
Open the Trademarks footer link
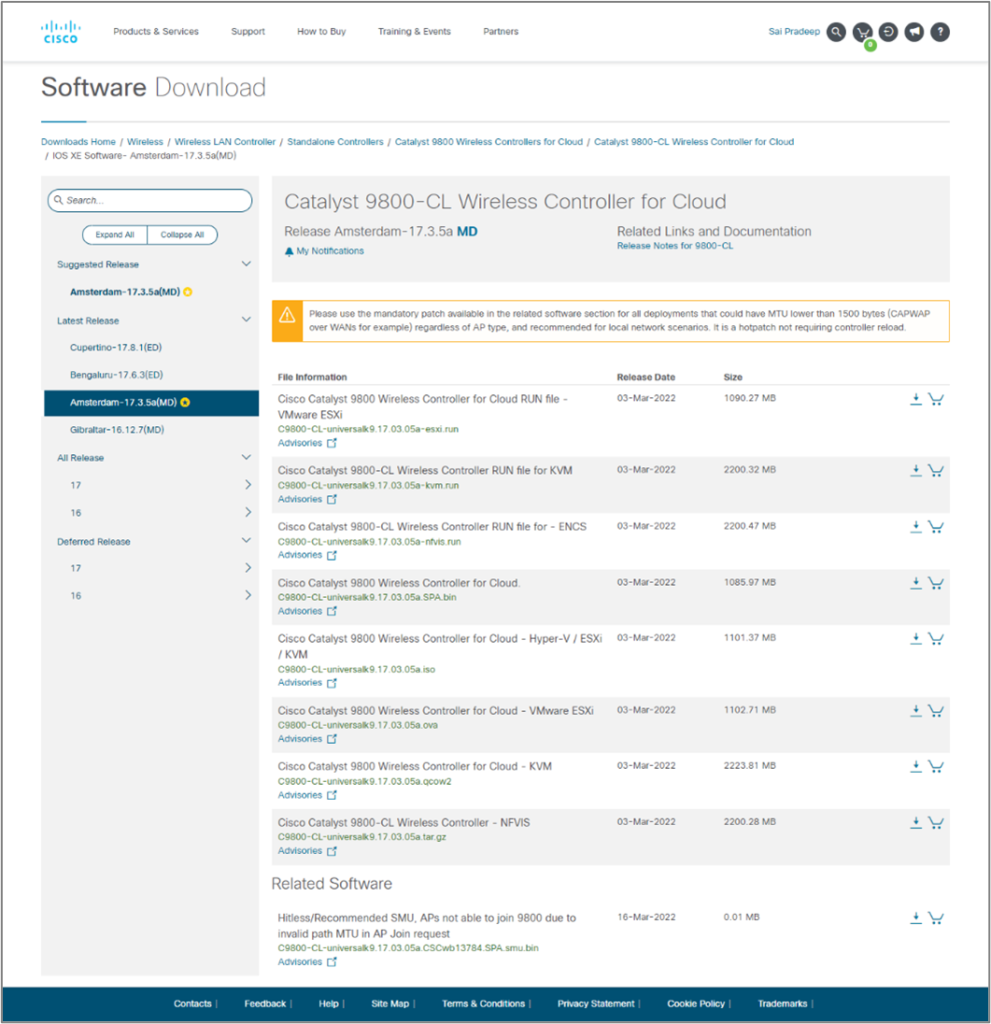[x=783, y=1004]
